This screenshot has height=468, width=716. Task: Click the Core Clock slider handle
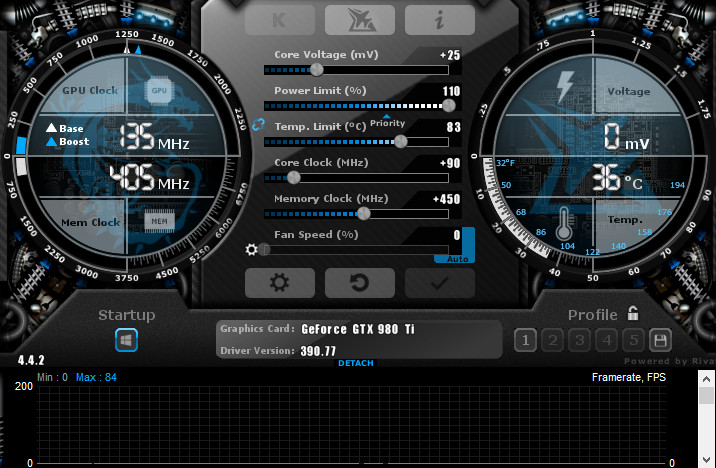[x=294, y=178]
